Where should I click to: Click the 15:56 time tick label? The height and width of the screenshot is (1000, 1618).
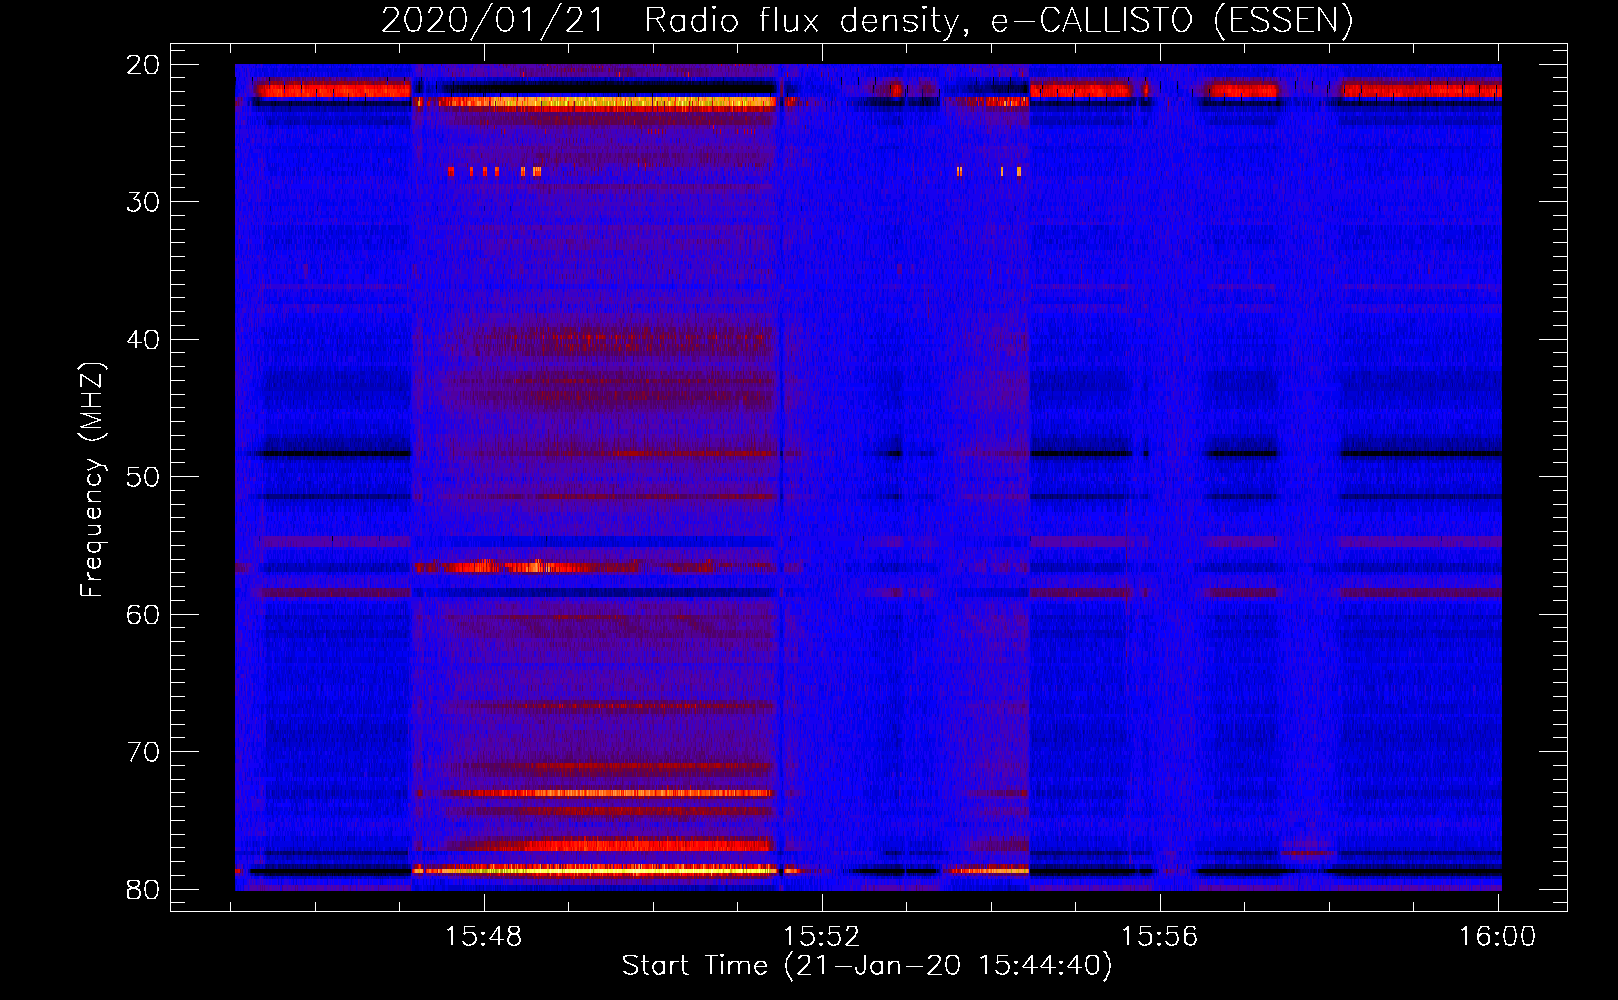pos(1159,936)
